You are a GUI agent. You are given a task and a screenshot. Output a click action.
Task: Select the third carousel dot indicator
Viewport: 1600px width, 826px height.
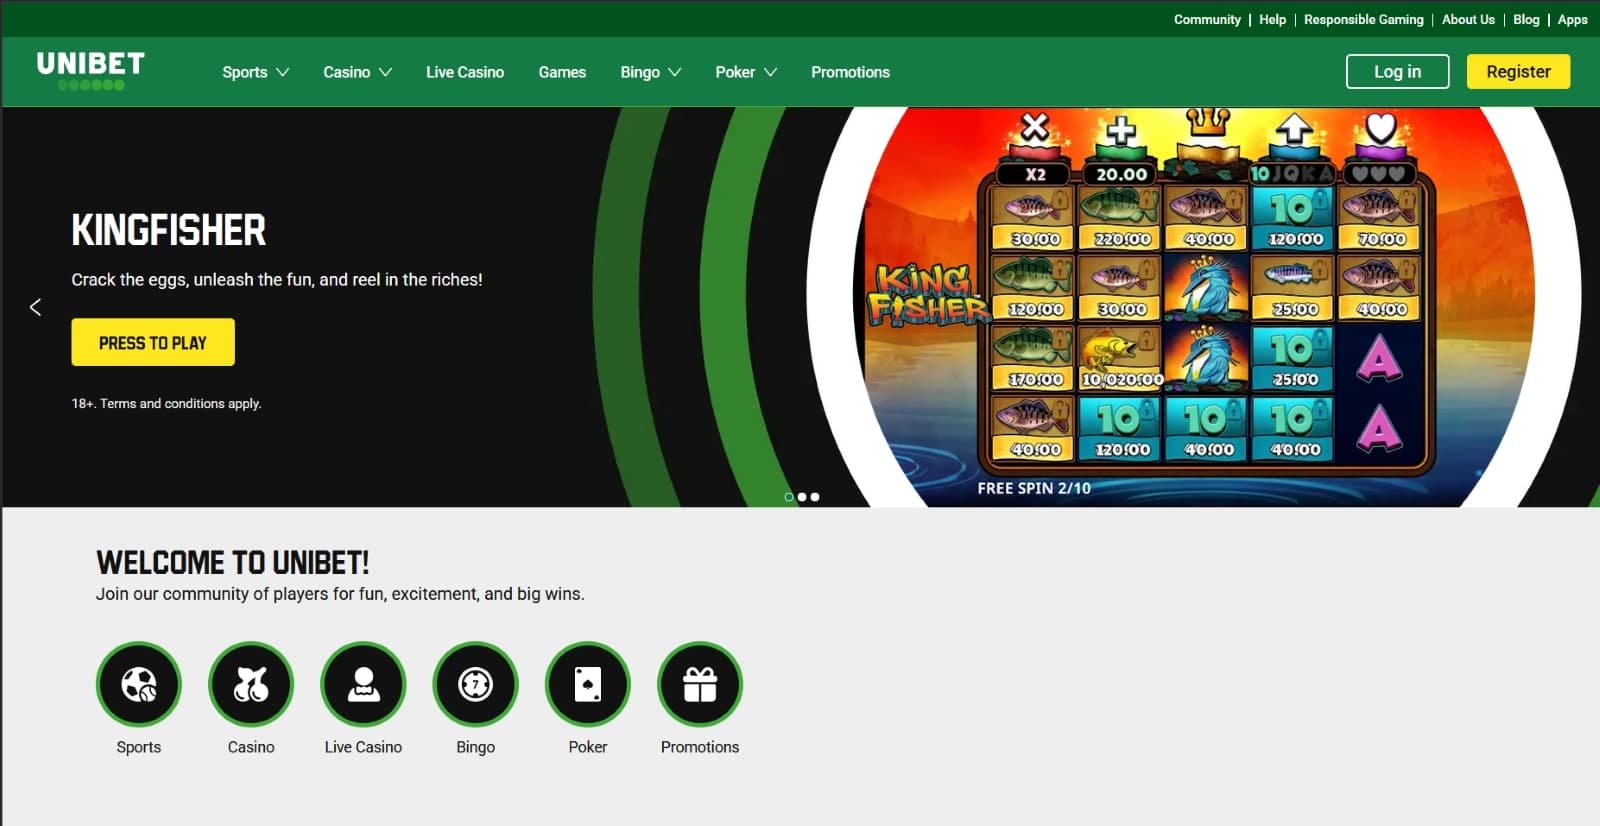coord(815,497)
